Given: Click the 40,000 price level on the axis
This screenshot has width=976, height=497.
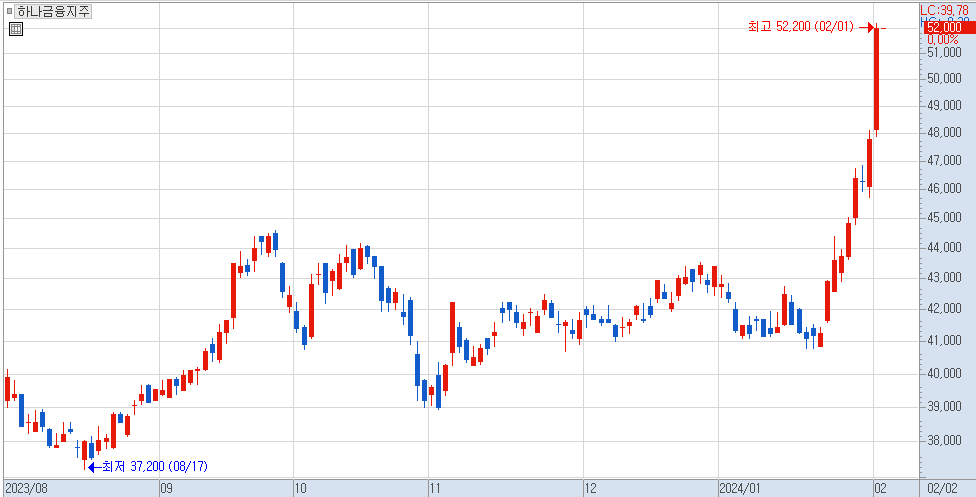Looking at the screenshot, I should [x=945, y=374].
